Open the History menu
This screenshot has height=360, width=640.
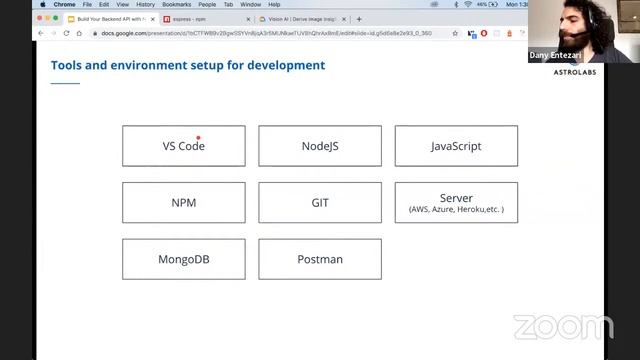[x=145, y=4]
